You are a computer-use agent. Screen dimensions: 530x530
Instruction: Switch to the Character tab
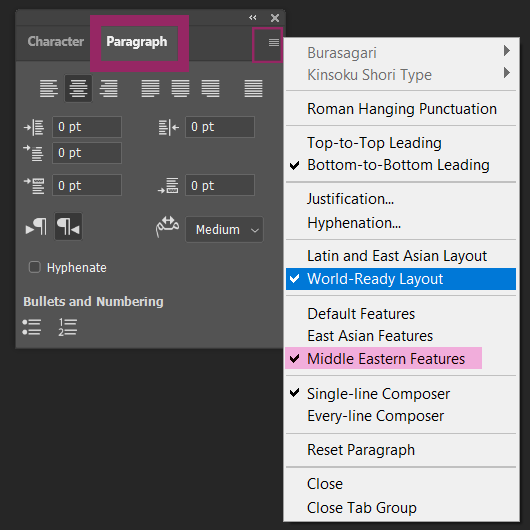56,41
